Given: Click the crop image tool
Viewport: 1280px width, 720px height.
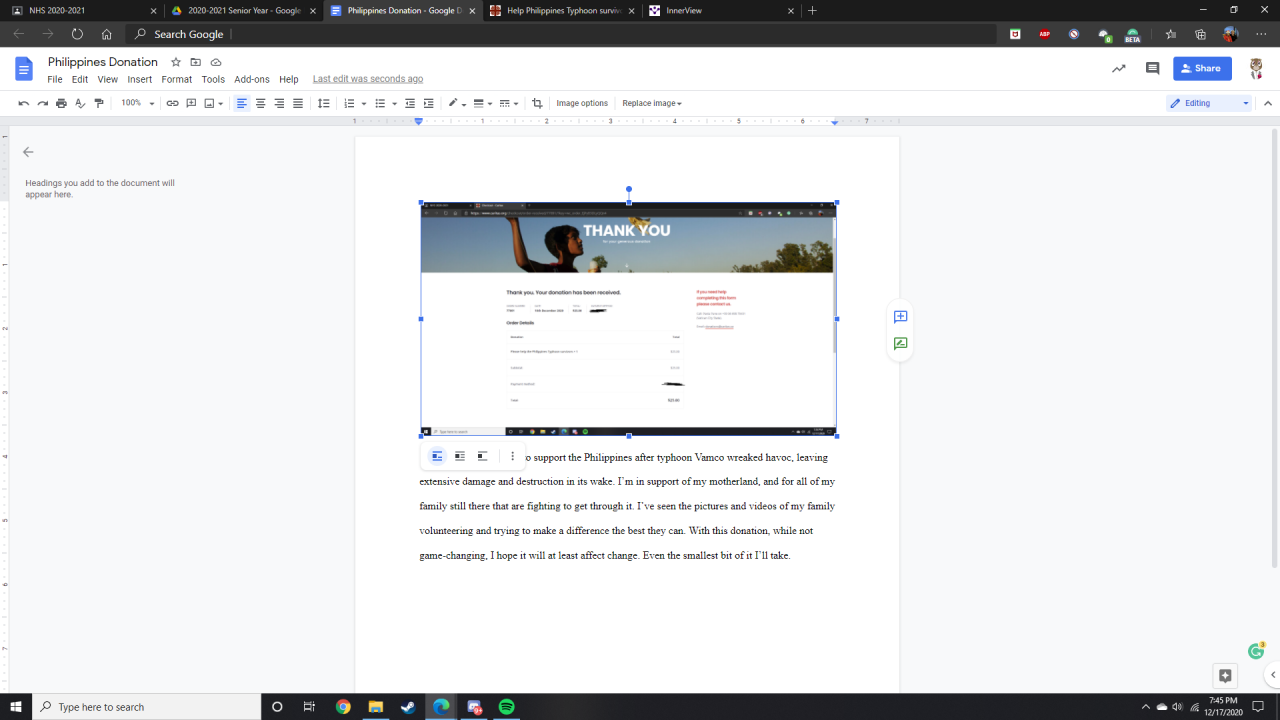Looking at the screenshot, I should (537, 103).
